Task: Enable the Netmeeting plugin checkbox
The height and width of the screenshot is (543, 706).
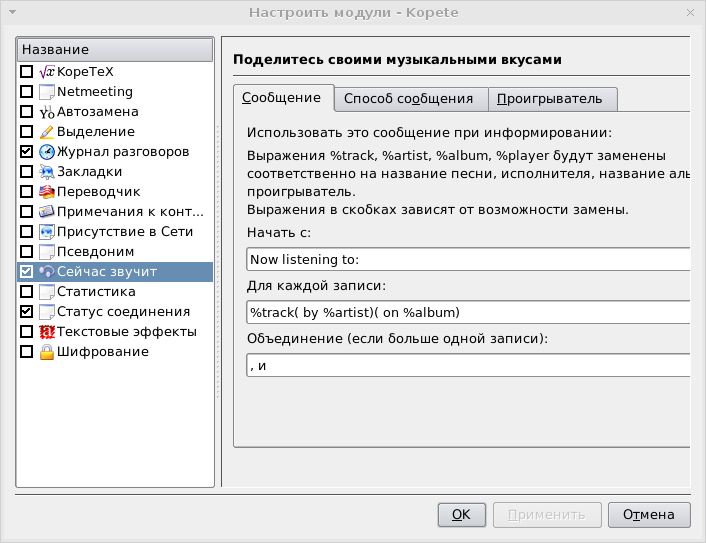Action: pyautogui.click(x=27, y=92)
